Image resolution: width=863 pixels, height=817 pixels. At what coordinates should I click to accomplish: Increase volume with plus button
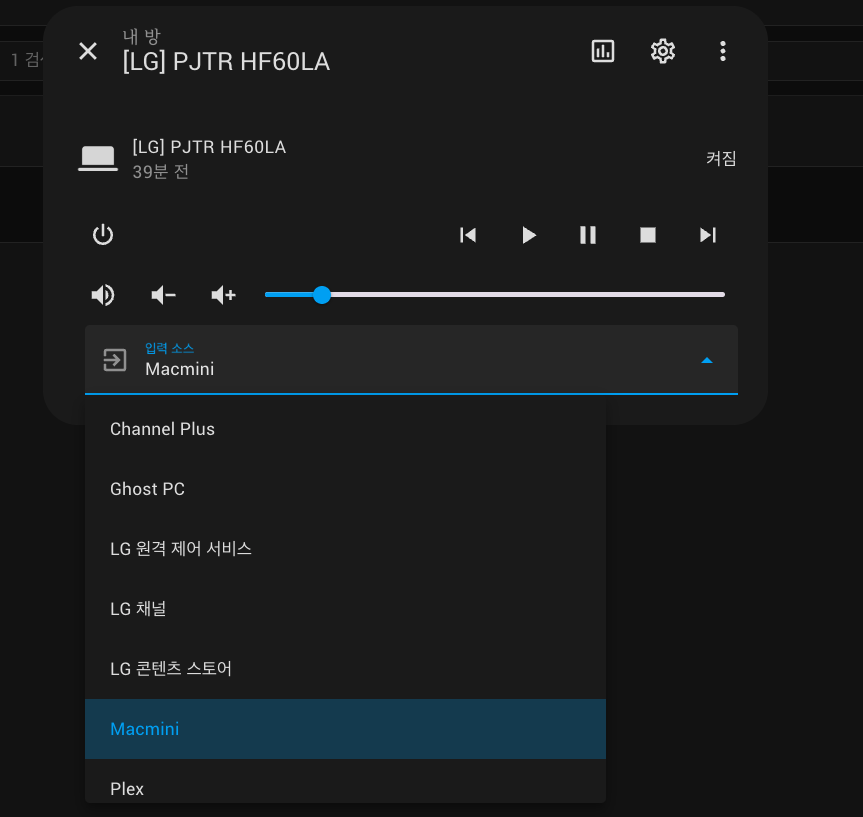point(223,295)
